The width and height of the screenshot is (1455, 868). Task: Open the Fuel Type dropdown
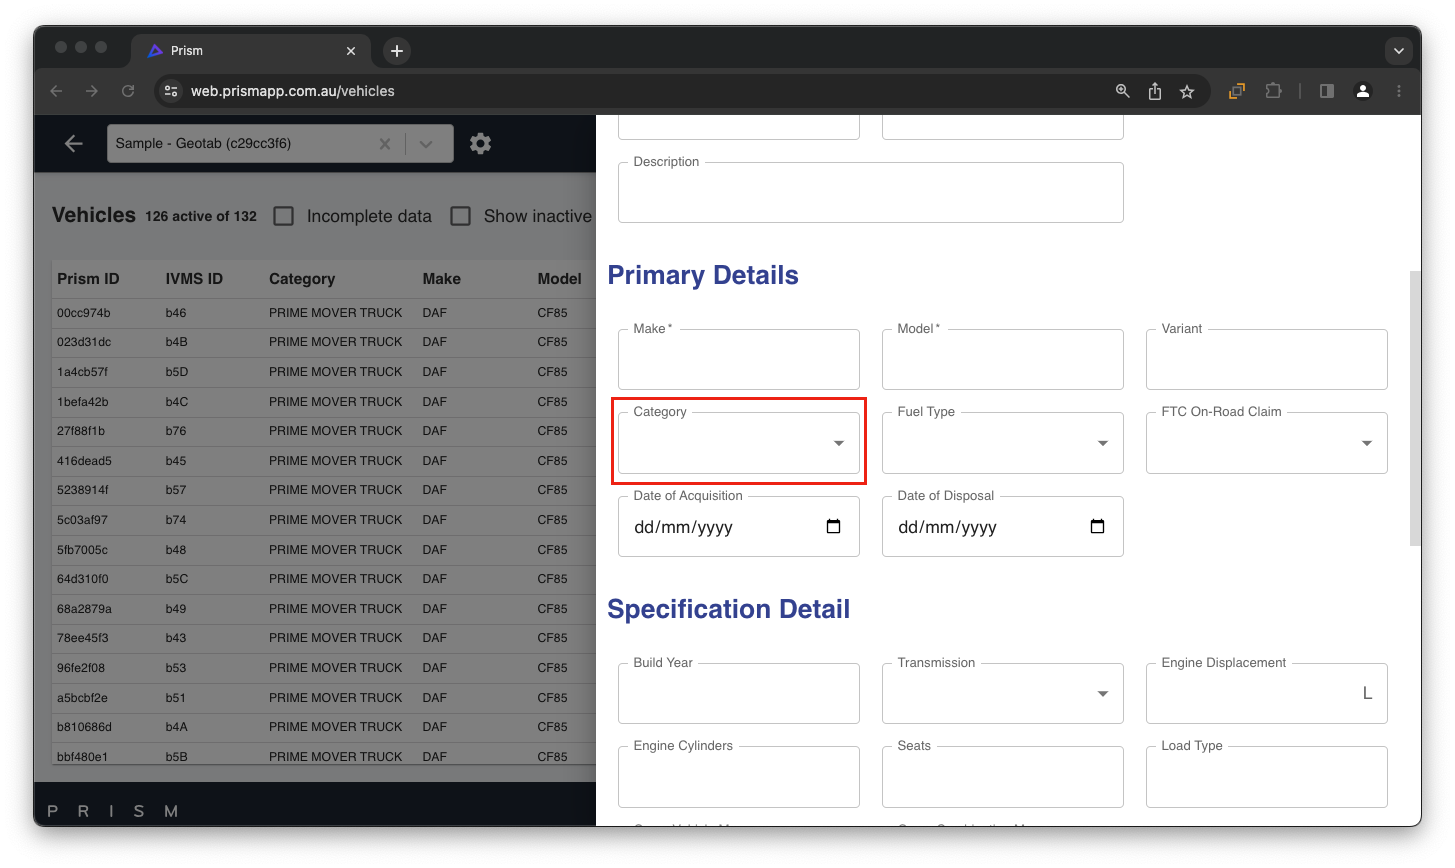[x=1002, y=443]
